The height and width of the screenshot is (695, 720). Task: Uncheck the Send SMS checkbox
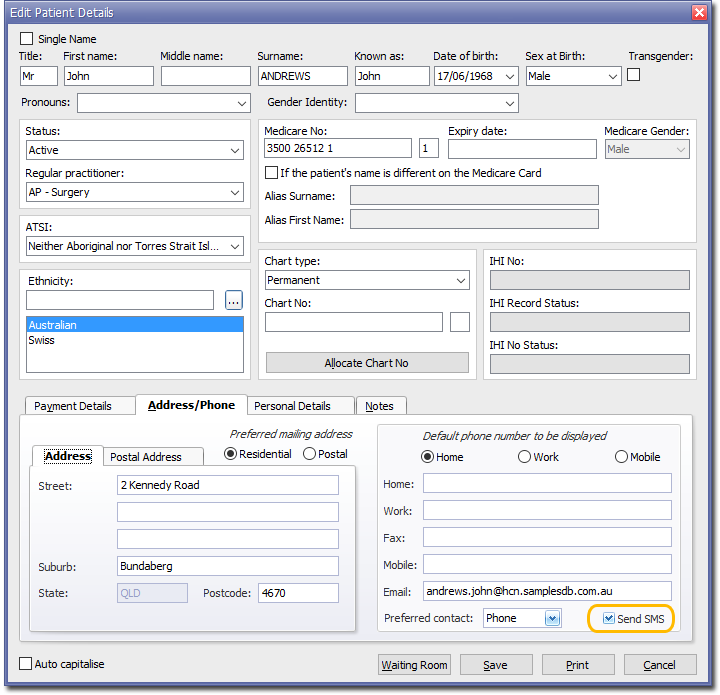point(609,619)
